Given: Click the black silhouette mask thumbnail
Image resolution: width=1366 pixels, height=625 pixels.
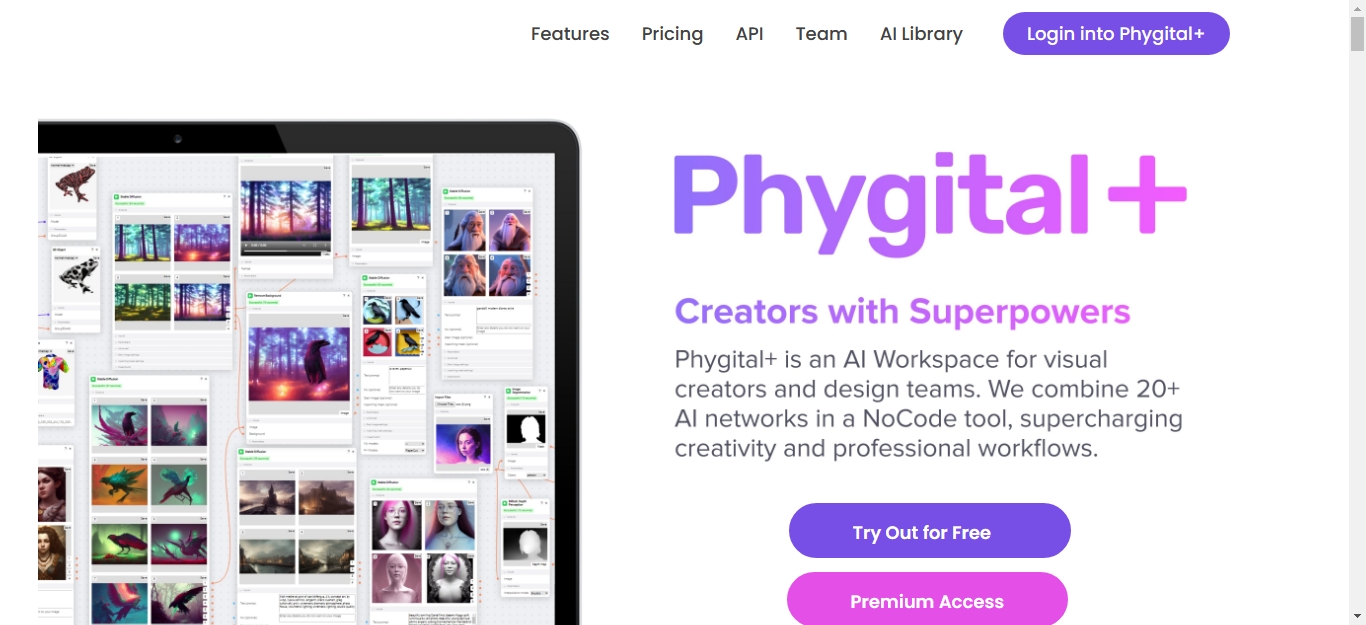Looking at the screenshot, I should (x=526, y=427).
